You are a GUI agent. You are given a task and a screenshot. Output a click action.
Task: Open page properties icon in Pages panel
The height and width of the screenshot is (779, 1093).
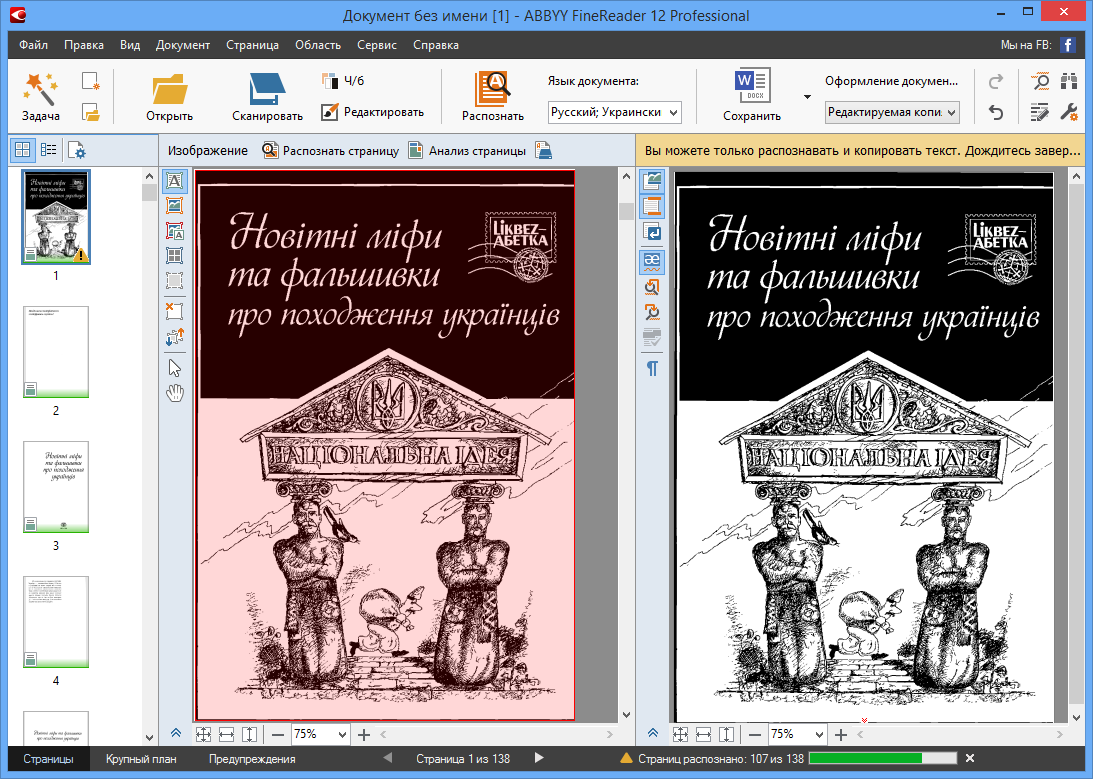(75, 150)
